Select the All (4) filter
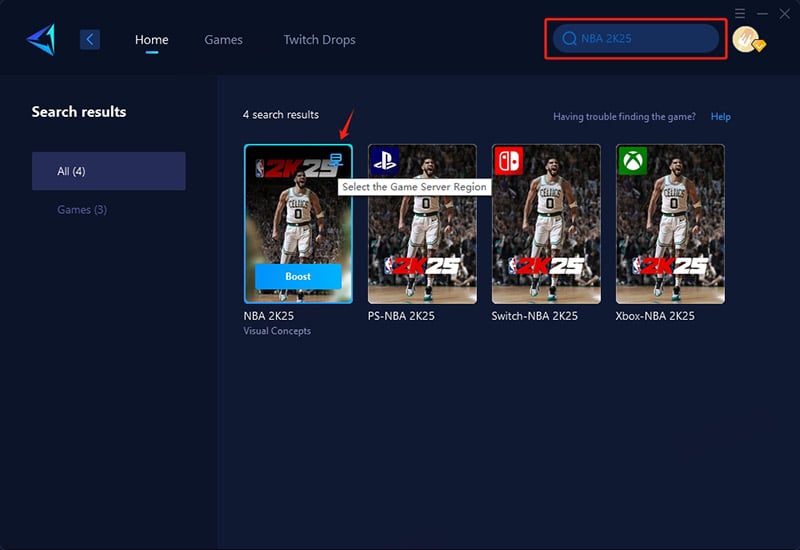 109,171
